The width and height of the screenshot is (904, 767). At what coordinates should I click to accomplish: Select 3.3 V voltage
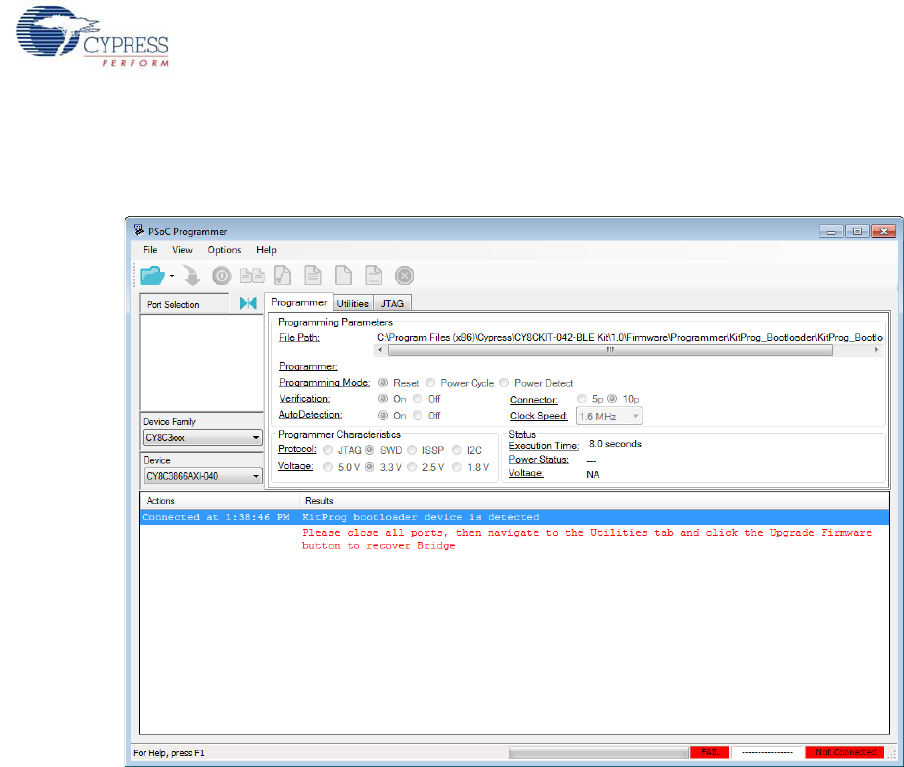click(370, 467)
